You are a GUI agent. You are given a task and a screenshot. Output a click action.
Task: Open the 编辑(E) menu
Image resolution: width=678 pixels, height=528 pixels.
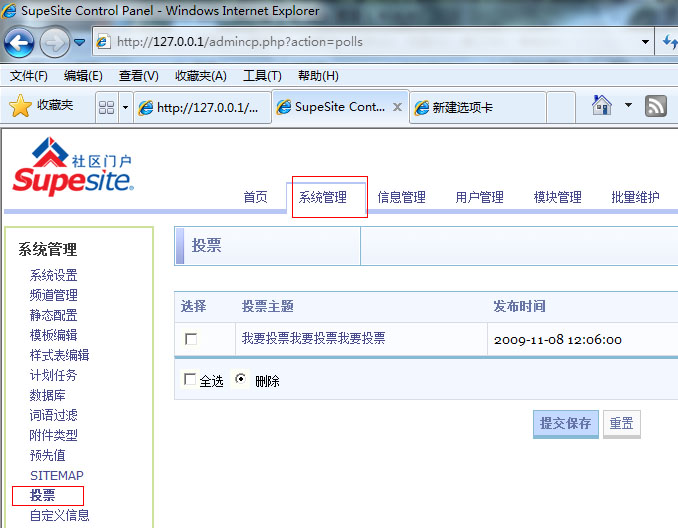pyautogui.click(x=83, y=76)
